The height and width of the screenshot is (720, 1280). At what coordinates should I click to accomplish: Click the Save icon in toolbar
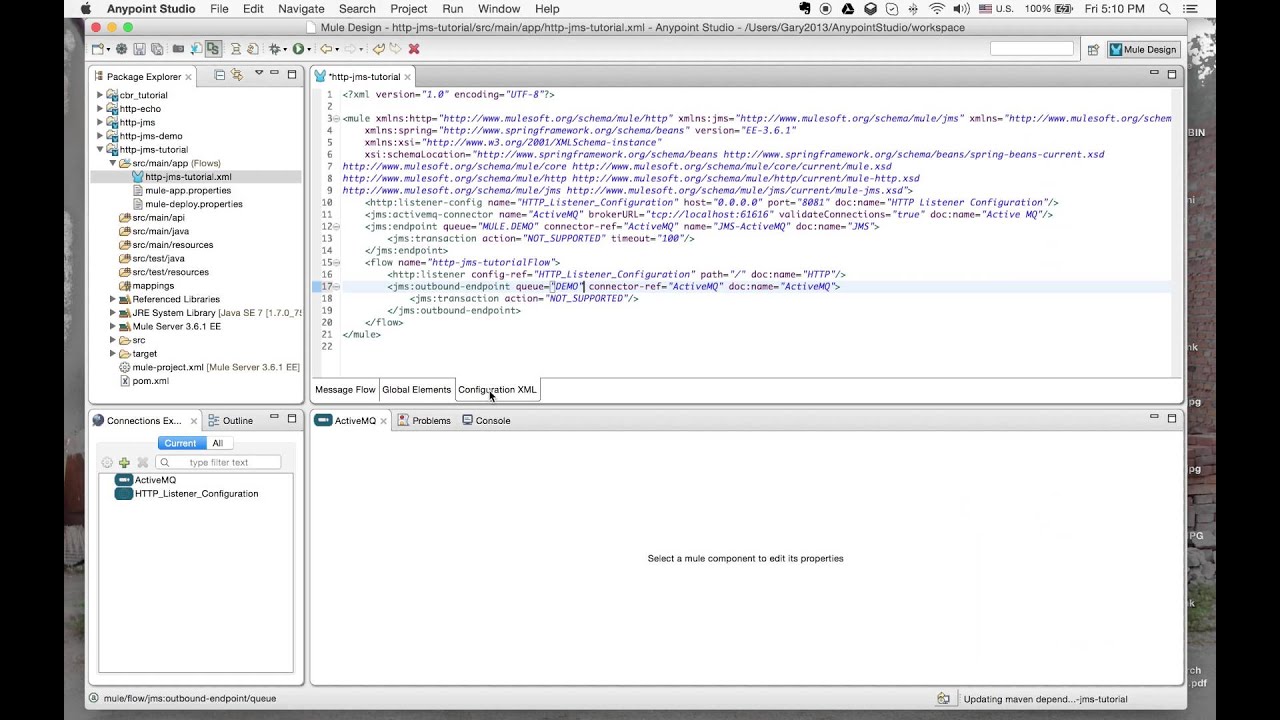click(139, 49)
